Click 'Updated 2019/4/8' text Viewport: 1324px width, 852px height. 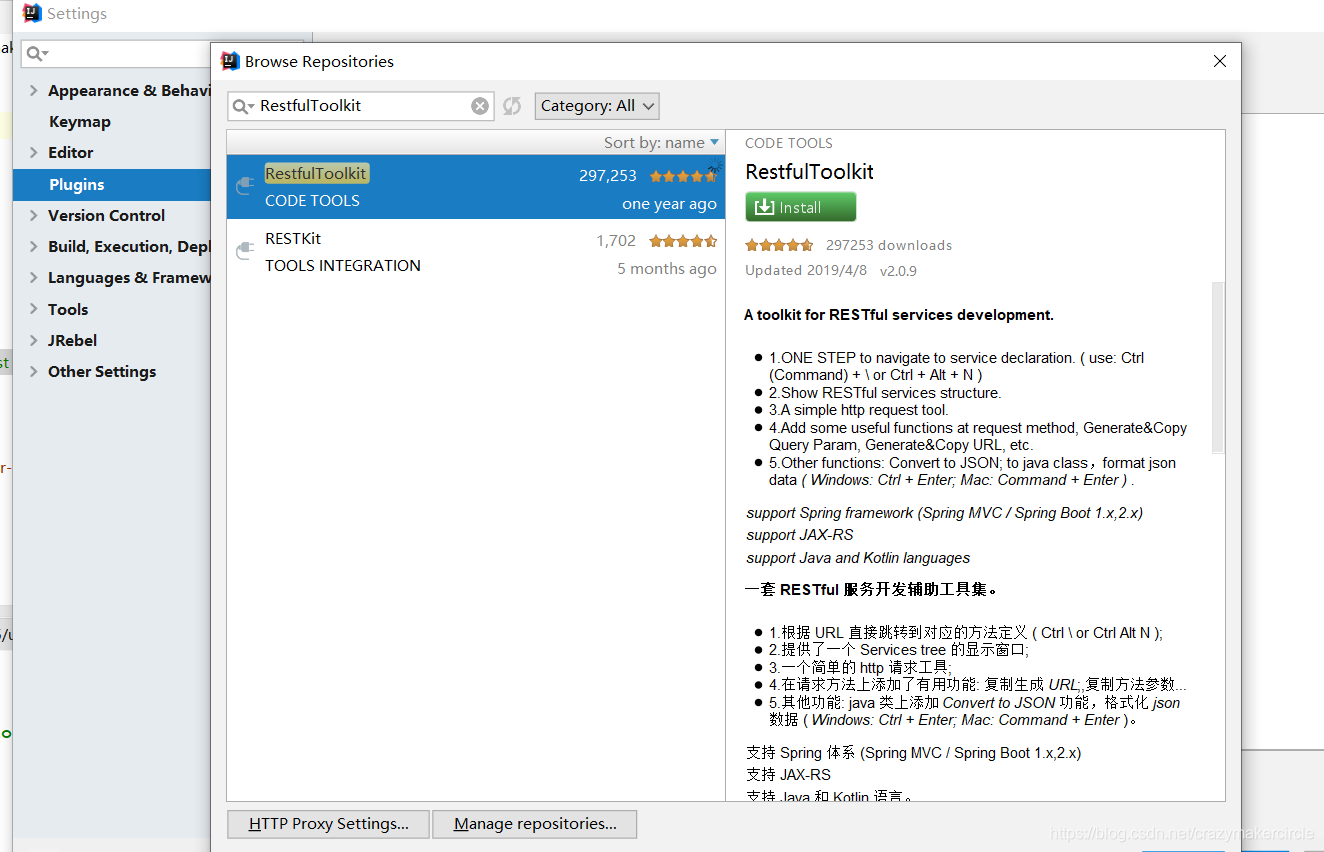807,270
